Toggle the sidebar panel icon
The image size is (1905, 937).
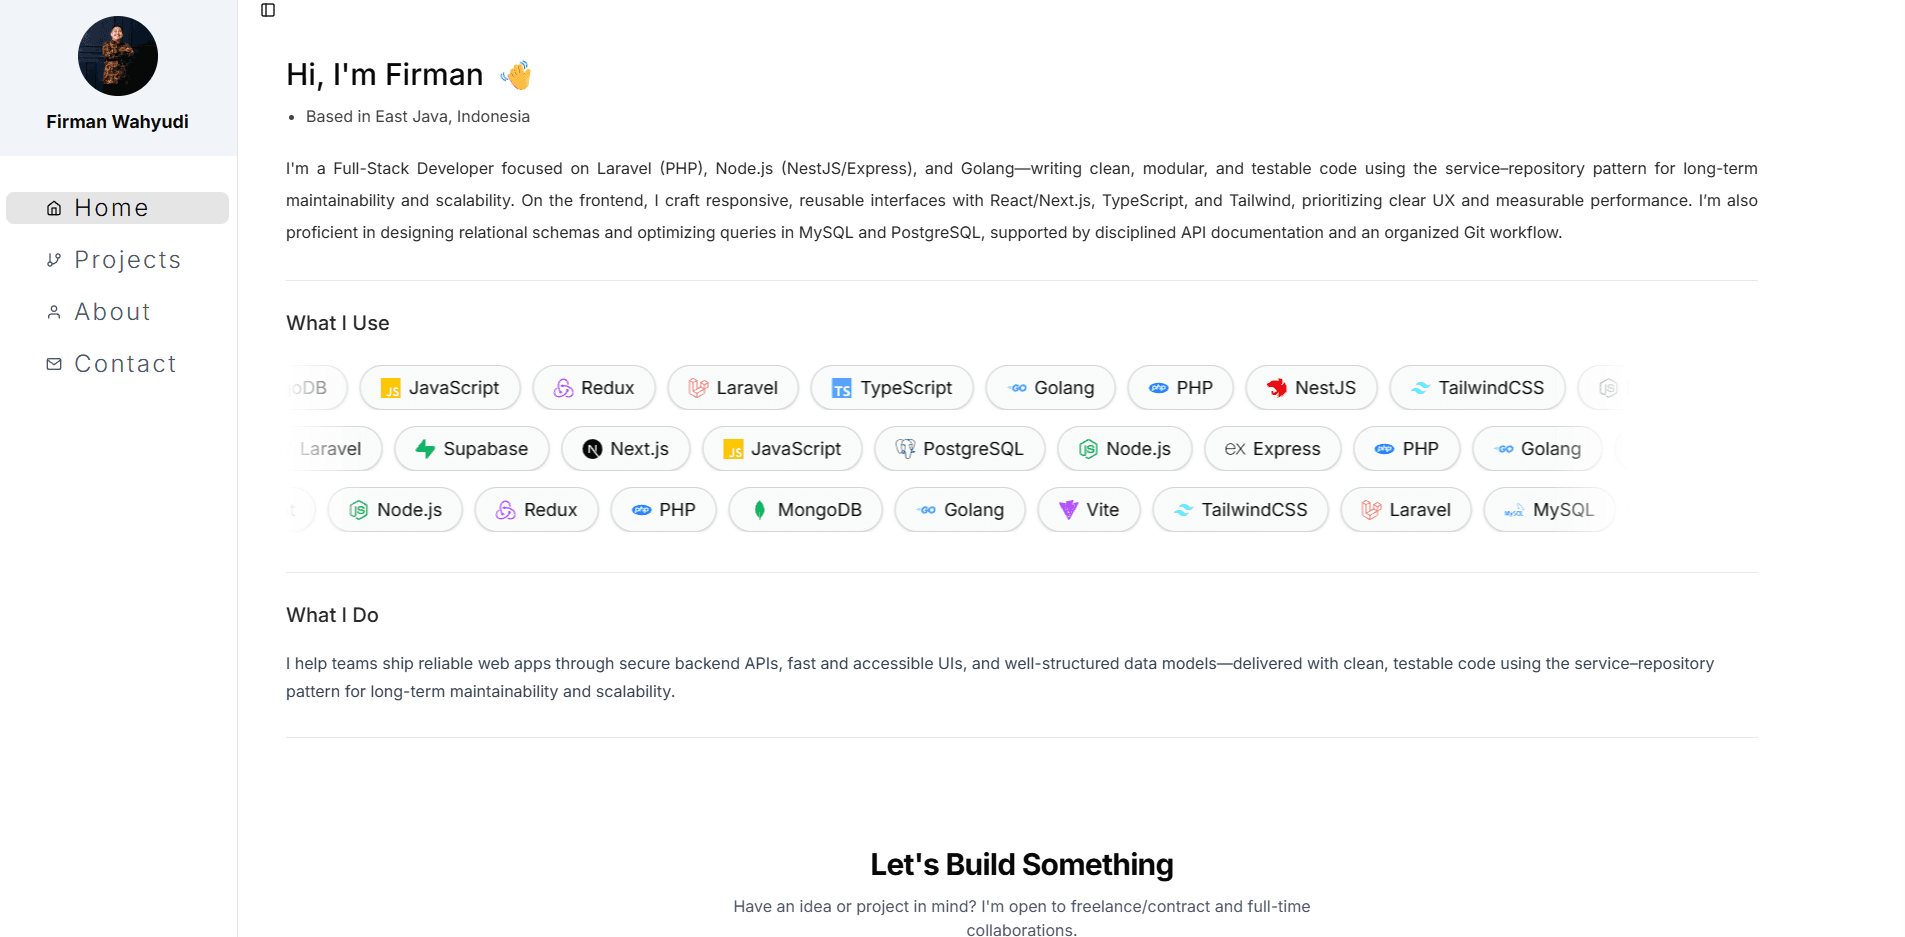[x=268, y=10]
